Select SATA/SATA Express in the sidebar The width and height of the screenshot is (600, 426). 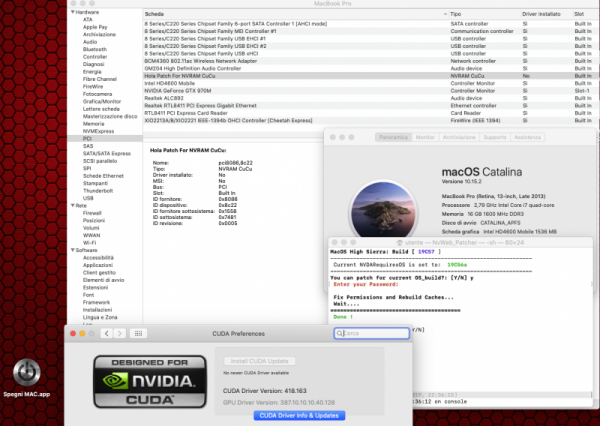click(107, 153)
